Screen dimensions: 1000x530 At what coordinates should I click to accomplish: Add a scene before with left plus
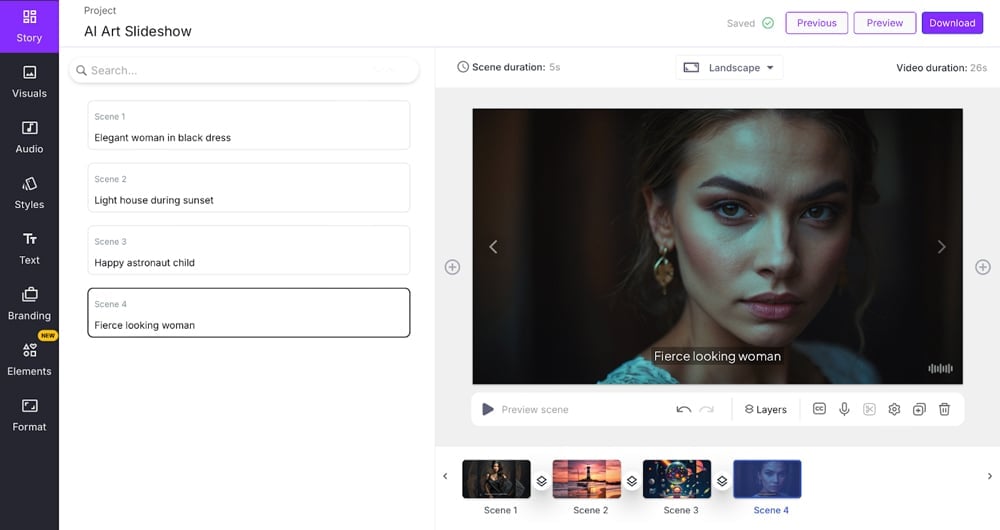(452, 267)
